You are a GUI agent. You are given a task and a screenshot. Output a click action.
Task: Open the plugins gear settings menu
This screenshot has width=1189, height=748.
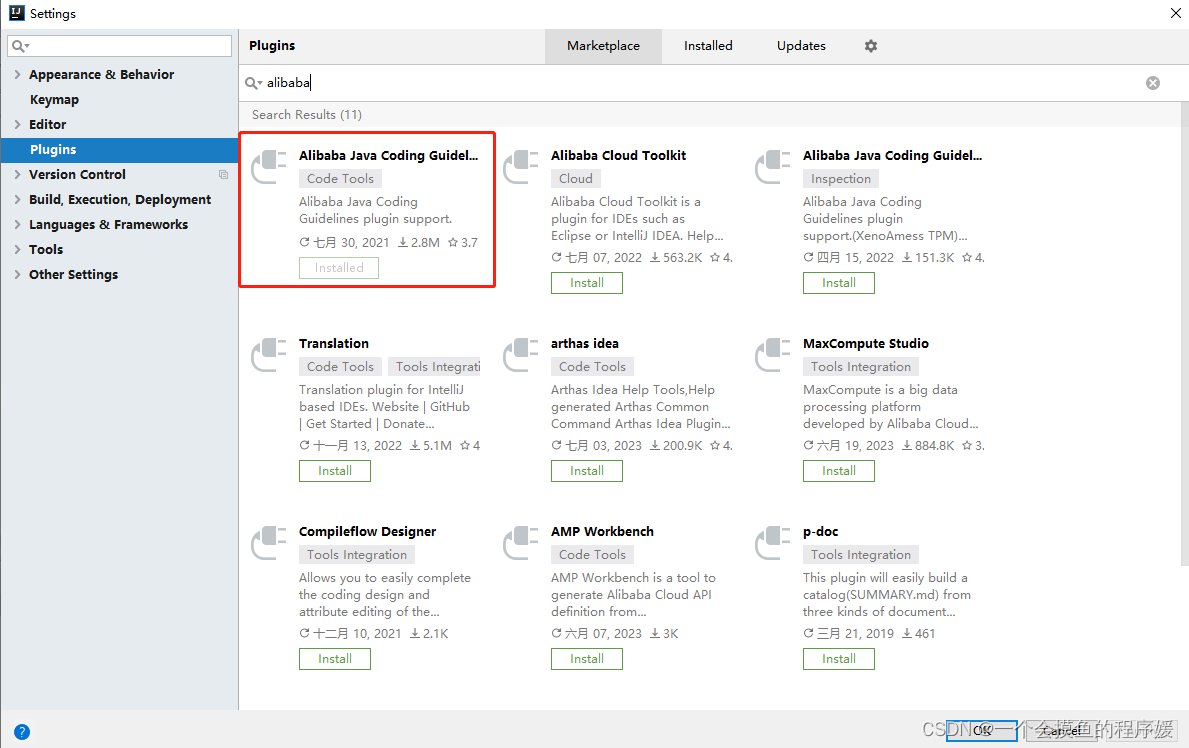(871, 46)
